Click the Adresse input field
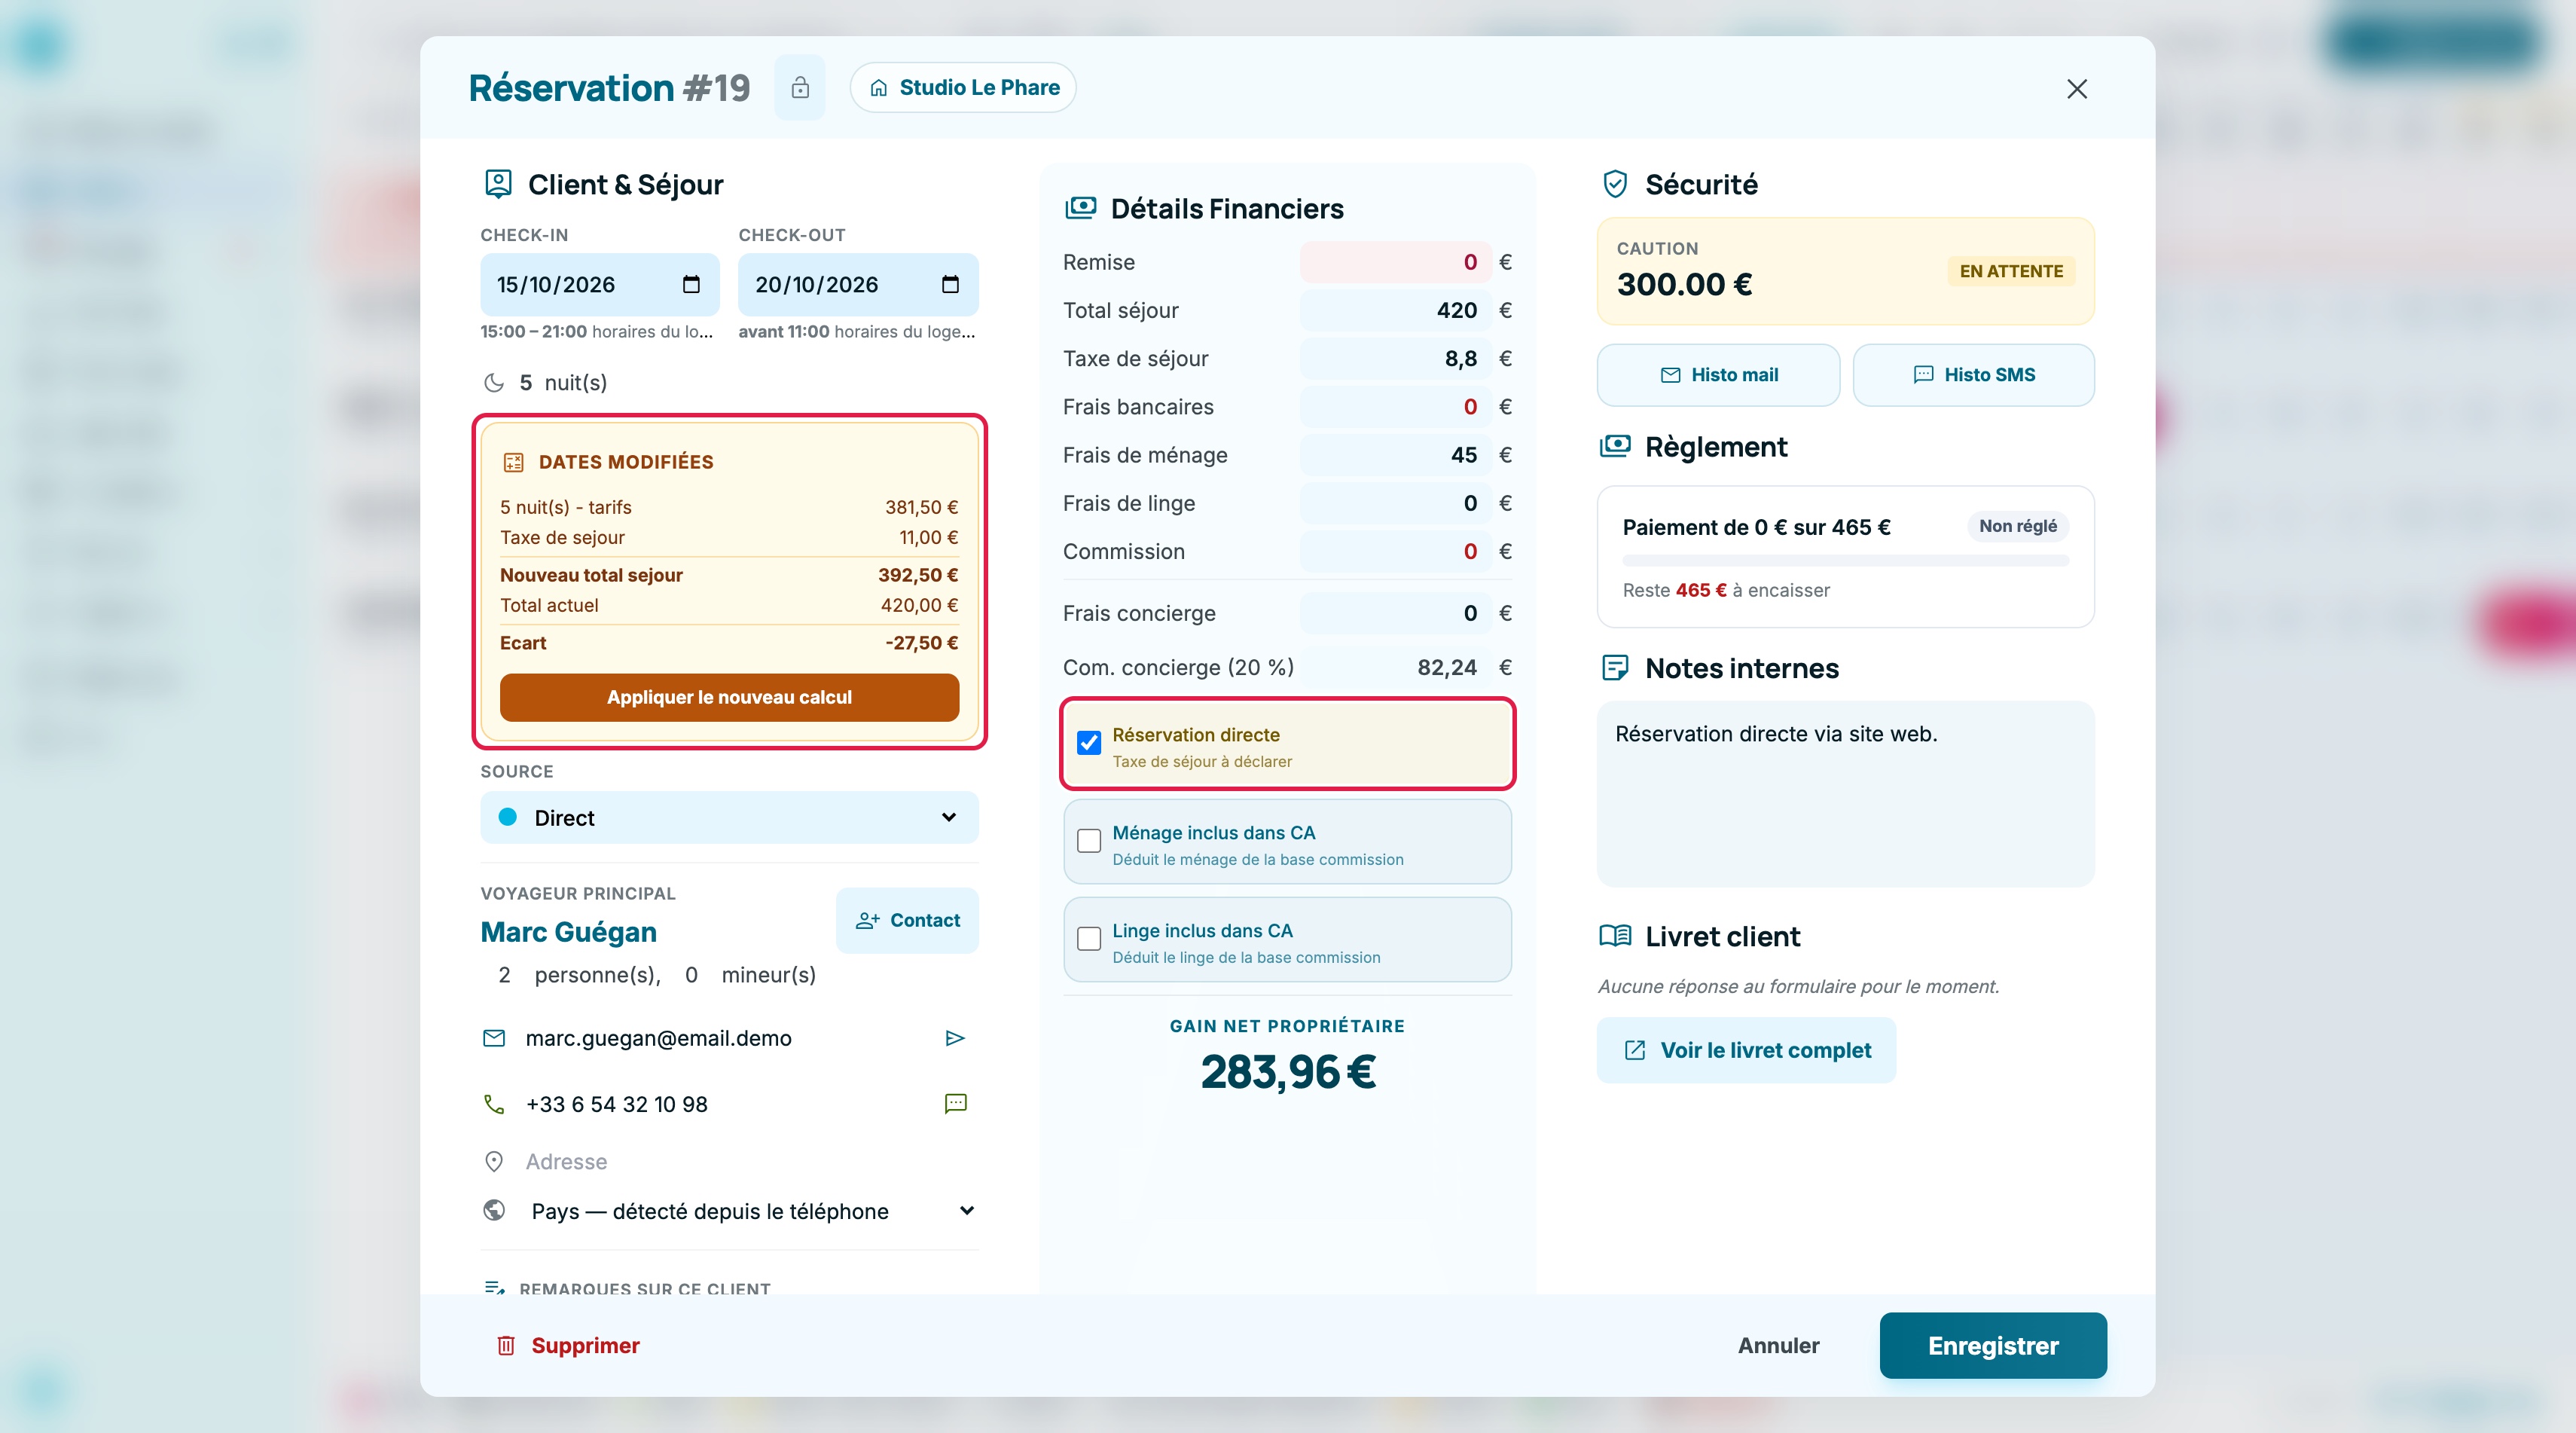 750,1162
